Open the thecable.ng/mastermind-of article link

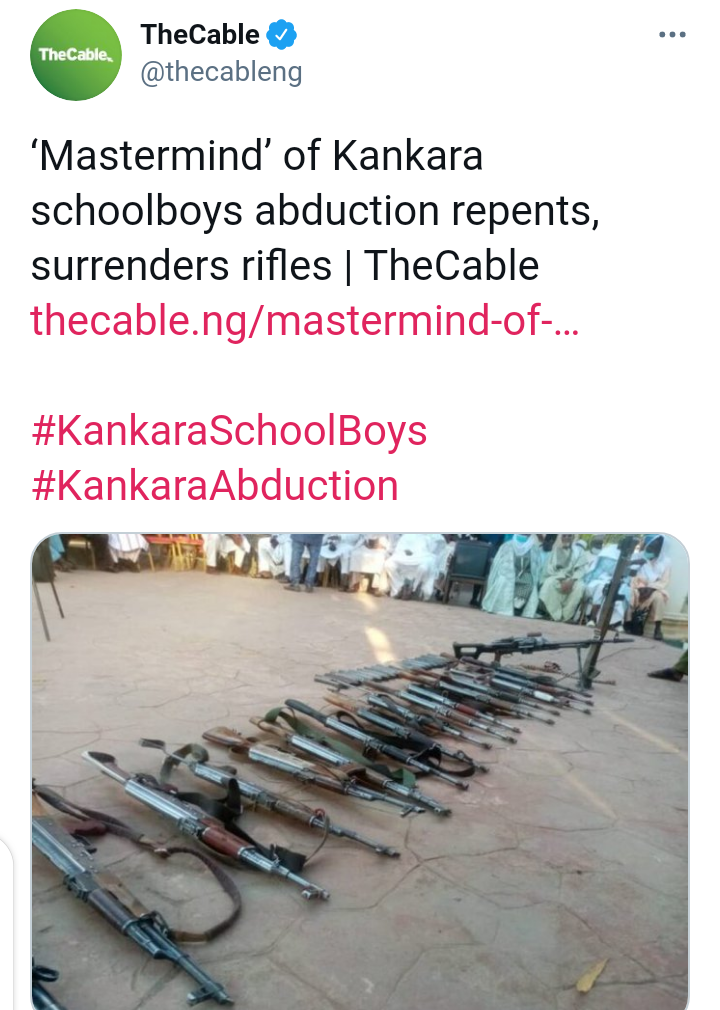305,320
